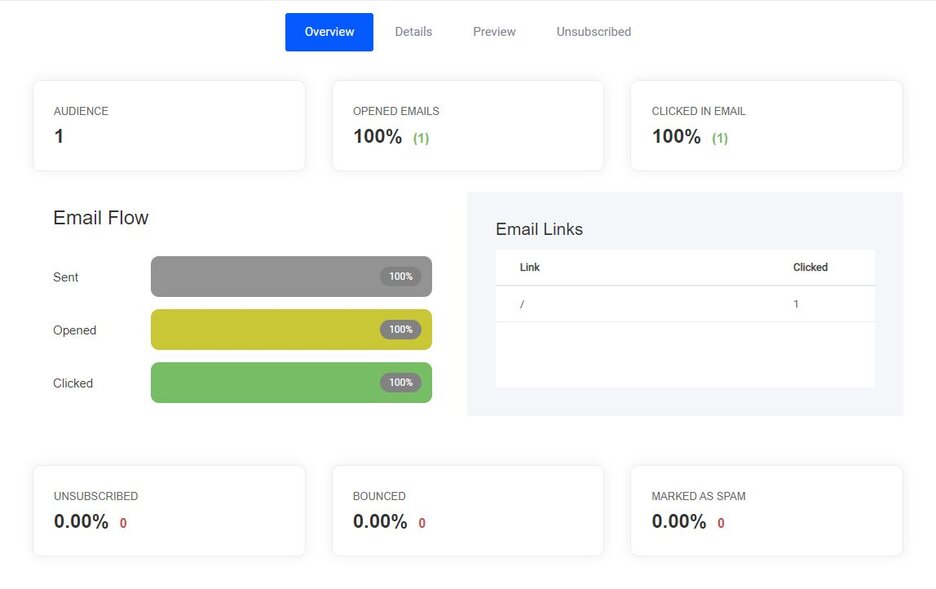This screenshot has width=936, height=589.
Task: Switch to the Overview tab
Action: tap(329, 32)
